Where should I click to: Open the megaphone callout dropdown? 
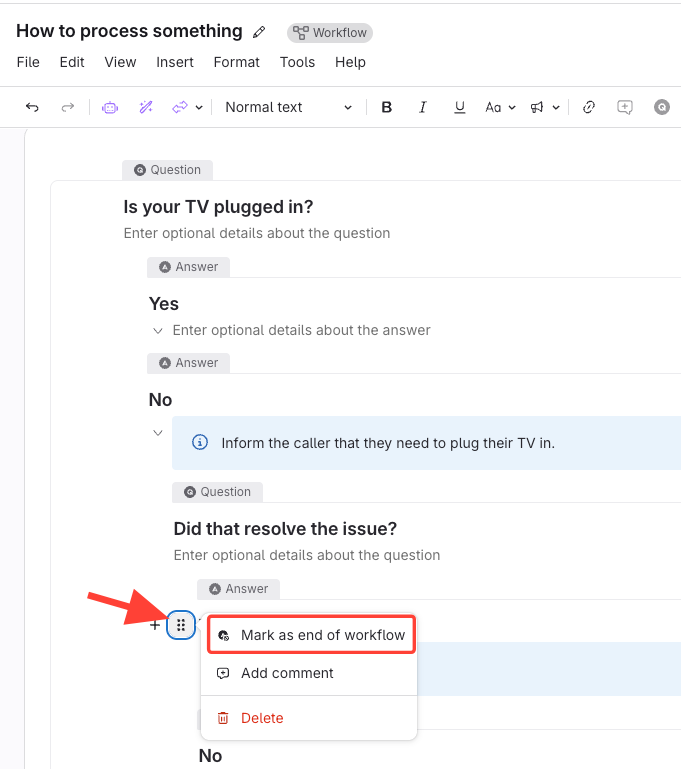click(x=544, y=107)
